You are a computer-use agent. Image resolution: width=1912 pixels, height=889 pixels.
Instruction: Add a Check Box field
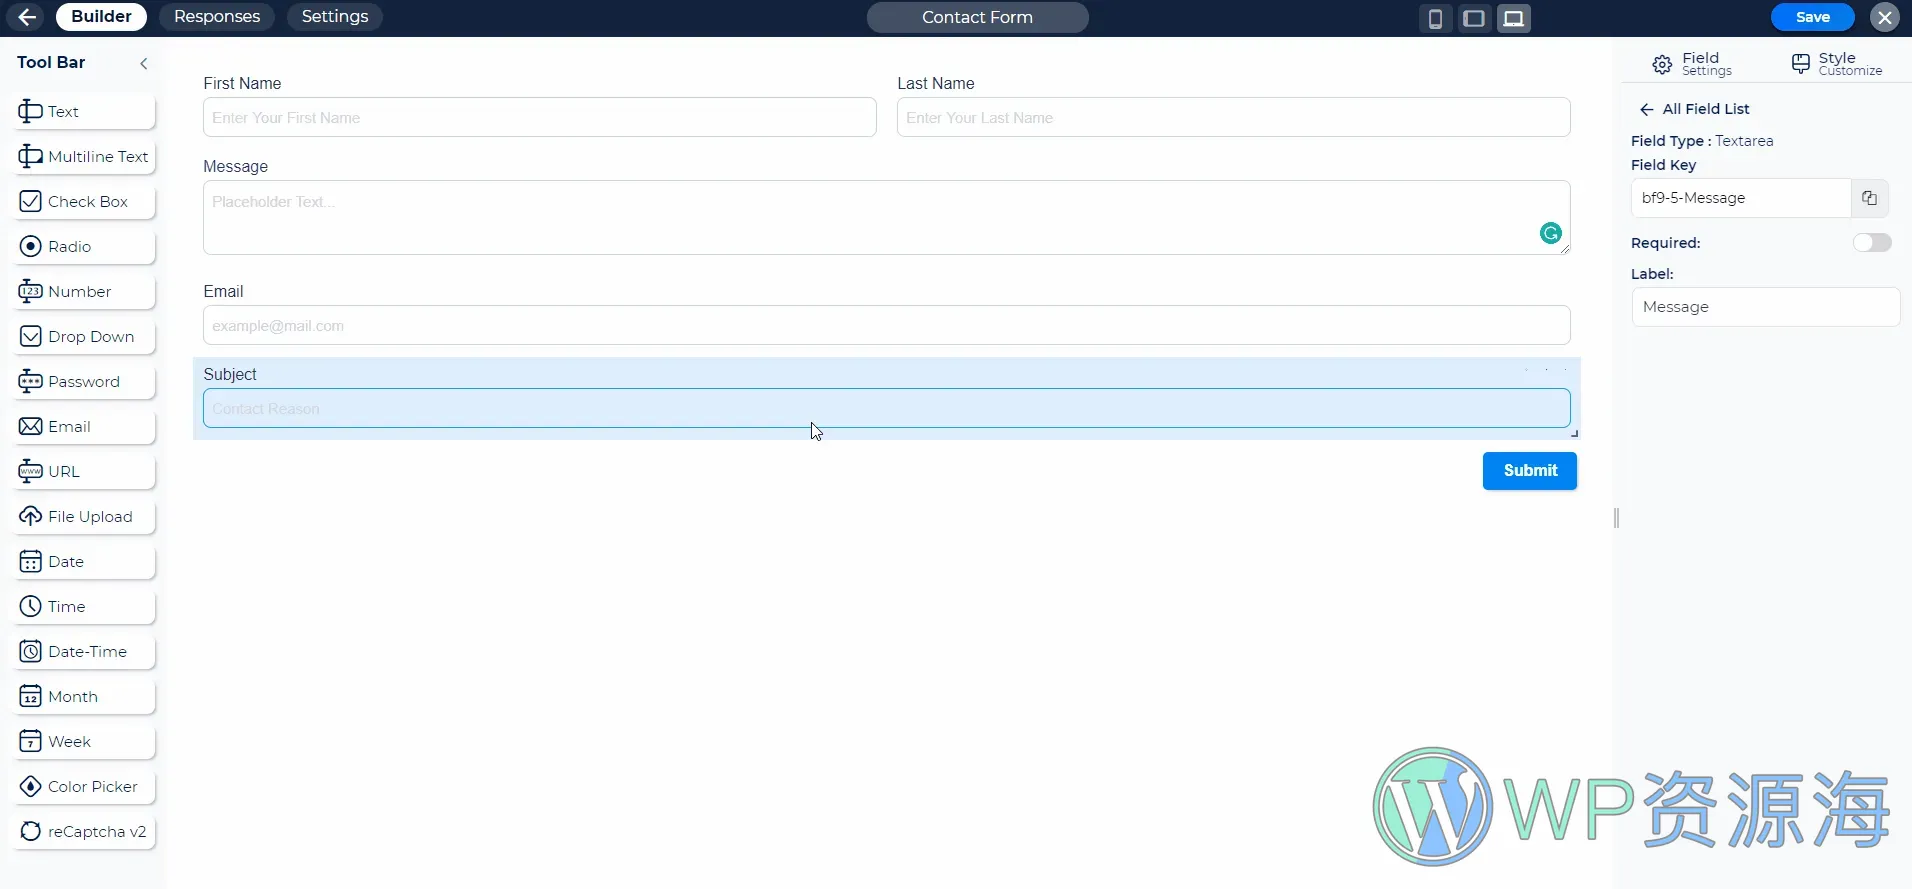click(86, 202)
